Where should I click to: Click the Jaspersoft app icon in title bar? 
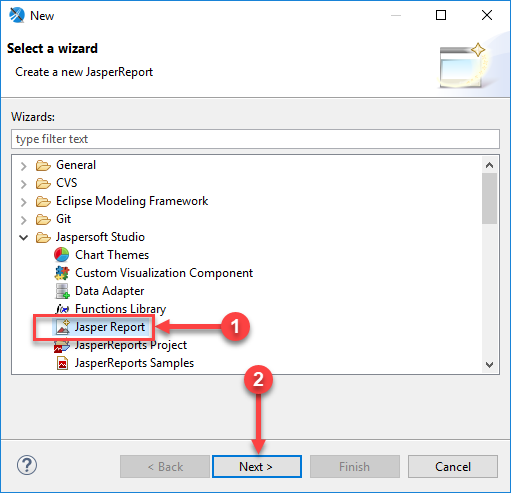17,15
